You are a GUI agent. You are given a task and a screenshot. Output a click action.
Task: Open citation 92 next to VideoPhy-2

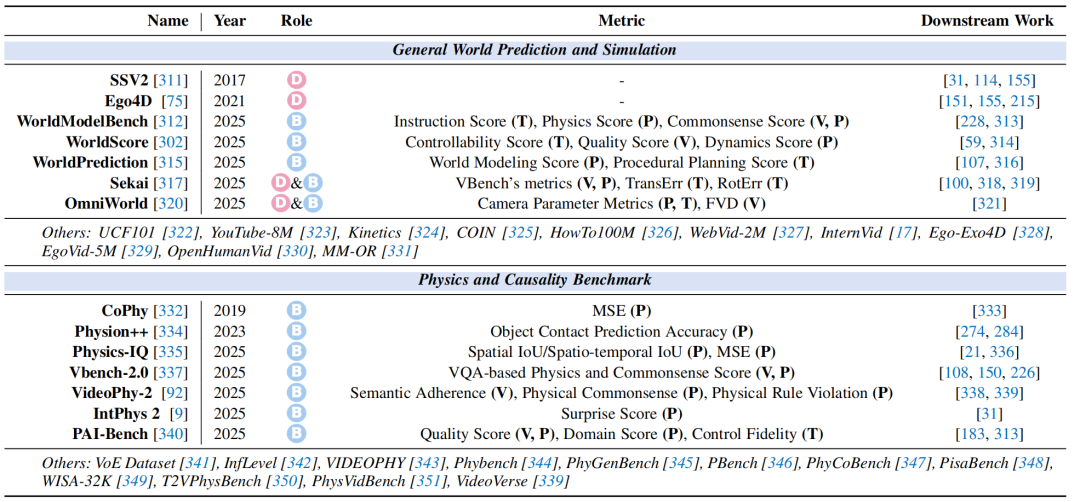(x=176, y=393)
